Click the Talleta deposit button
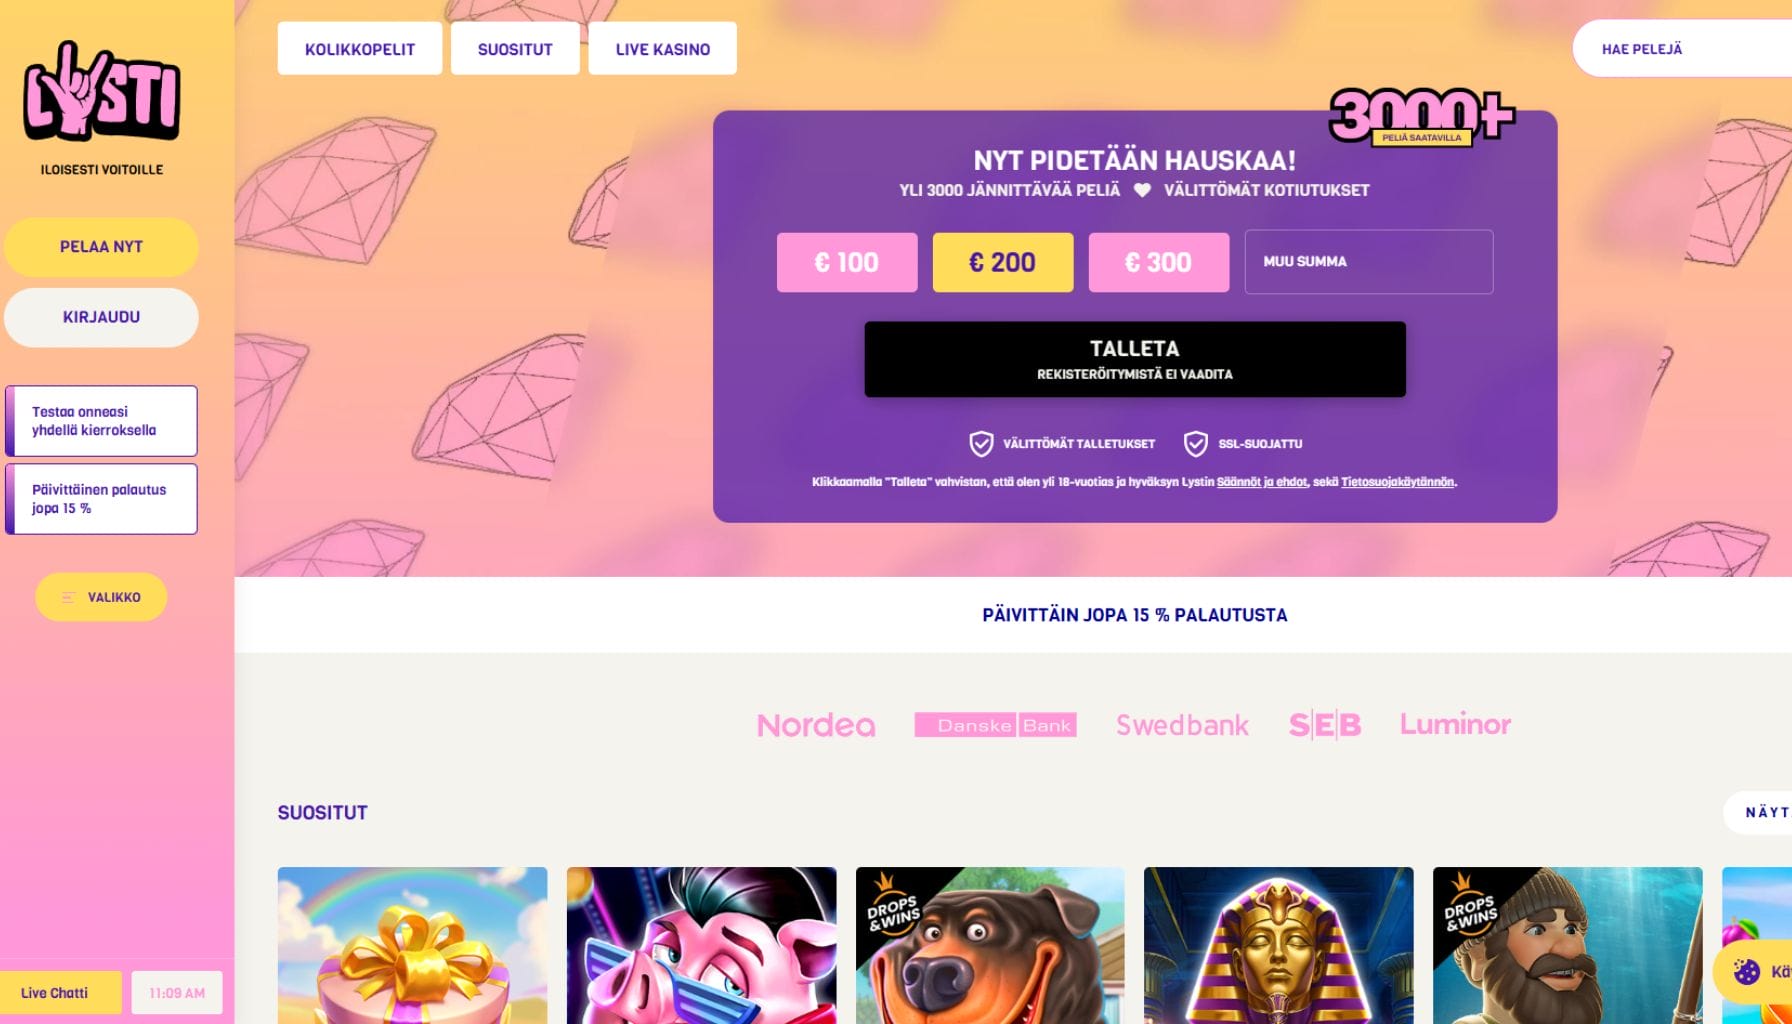1792x1024 pixels. click(x=1135, y=359)
